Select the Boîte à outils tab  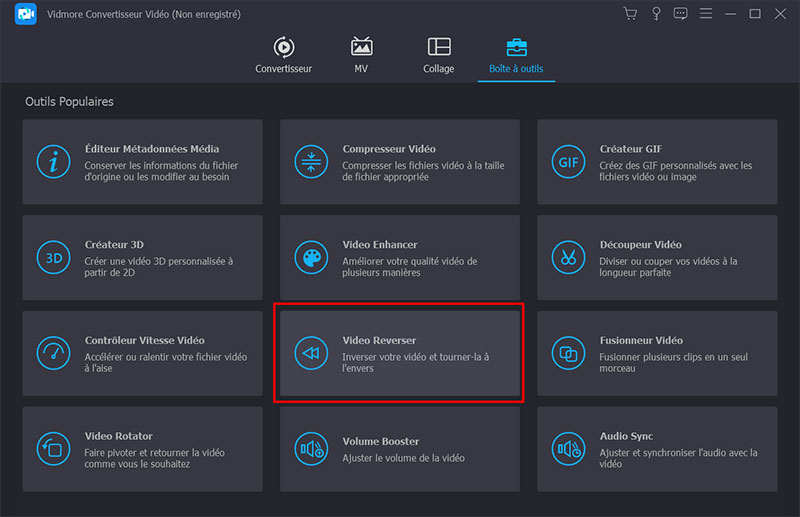tap(517, 56)
